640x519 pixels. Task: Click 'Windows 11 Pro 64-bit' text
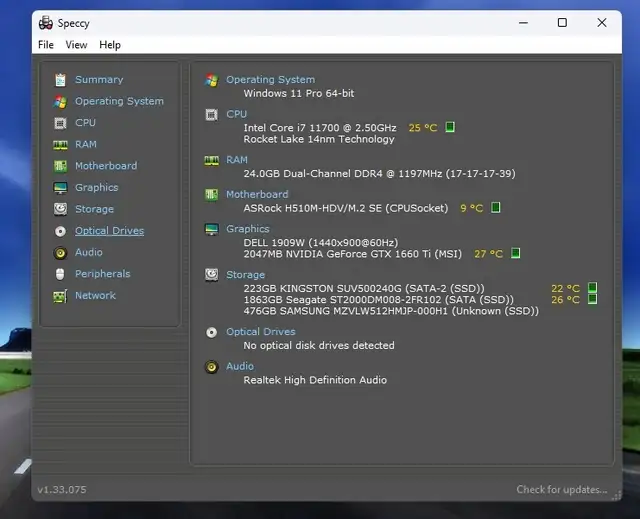tap(299, 93)
